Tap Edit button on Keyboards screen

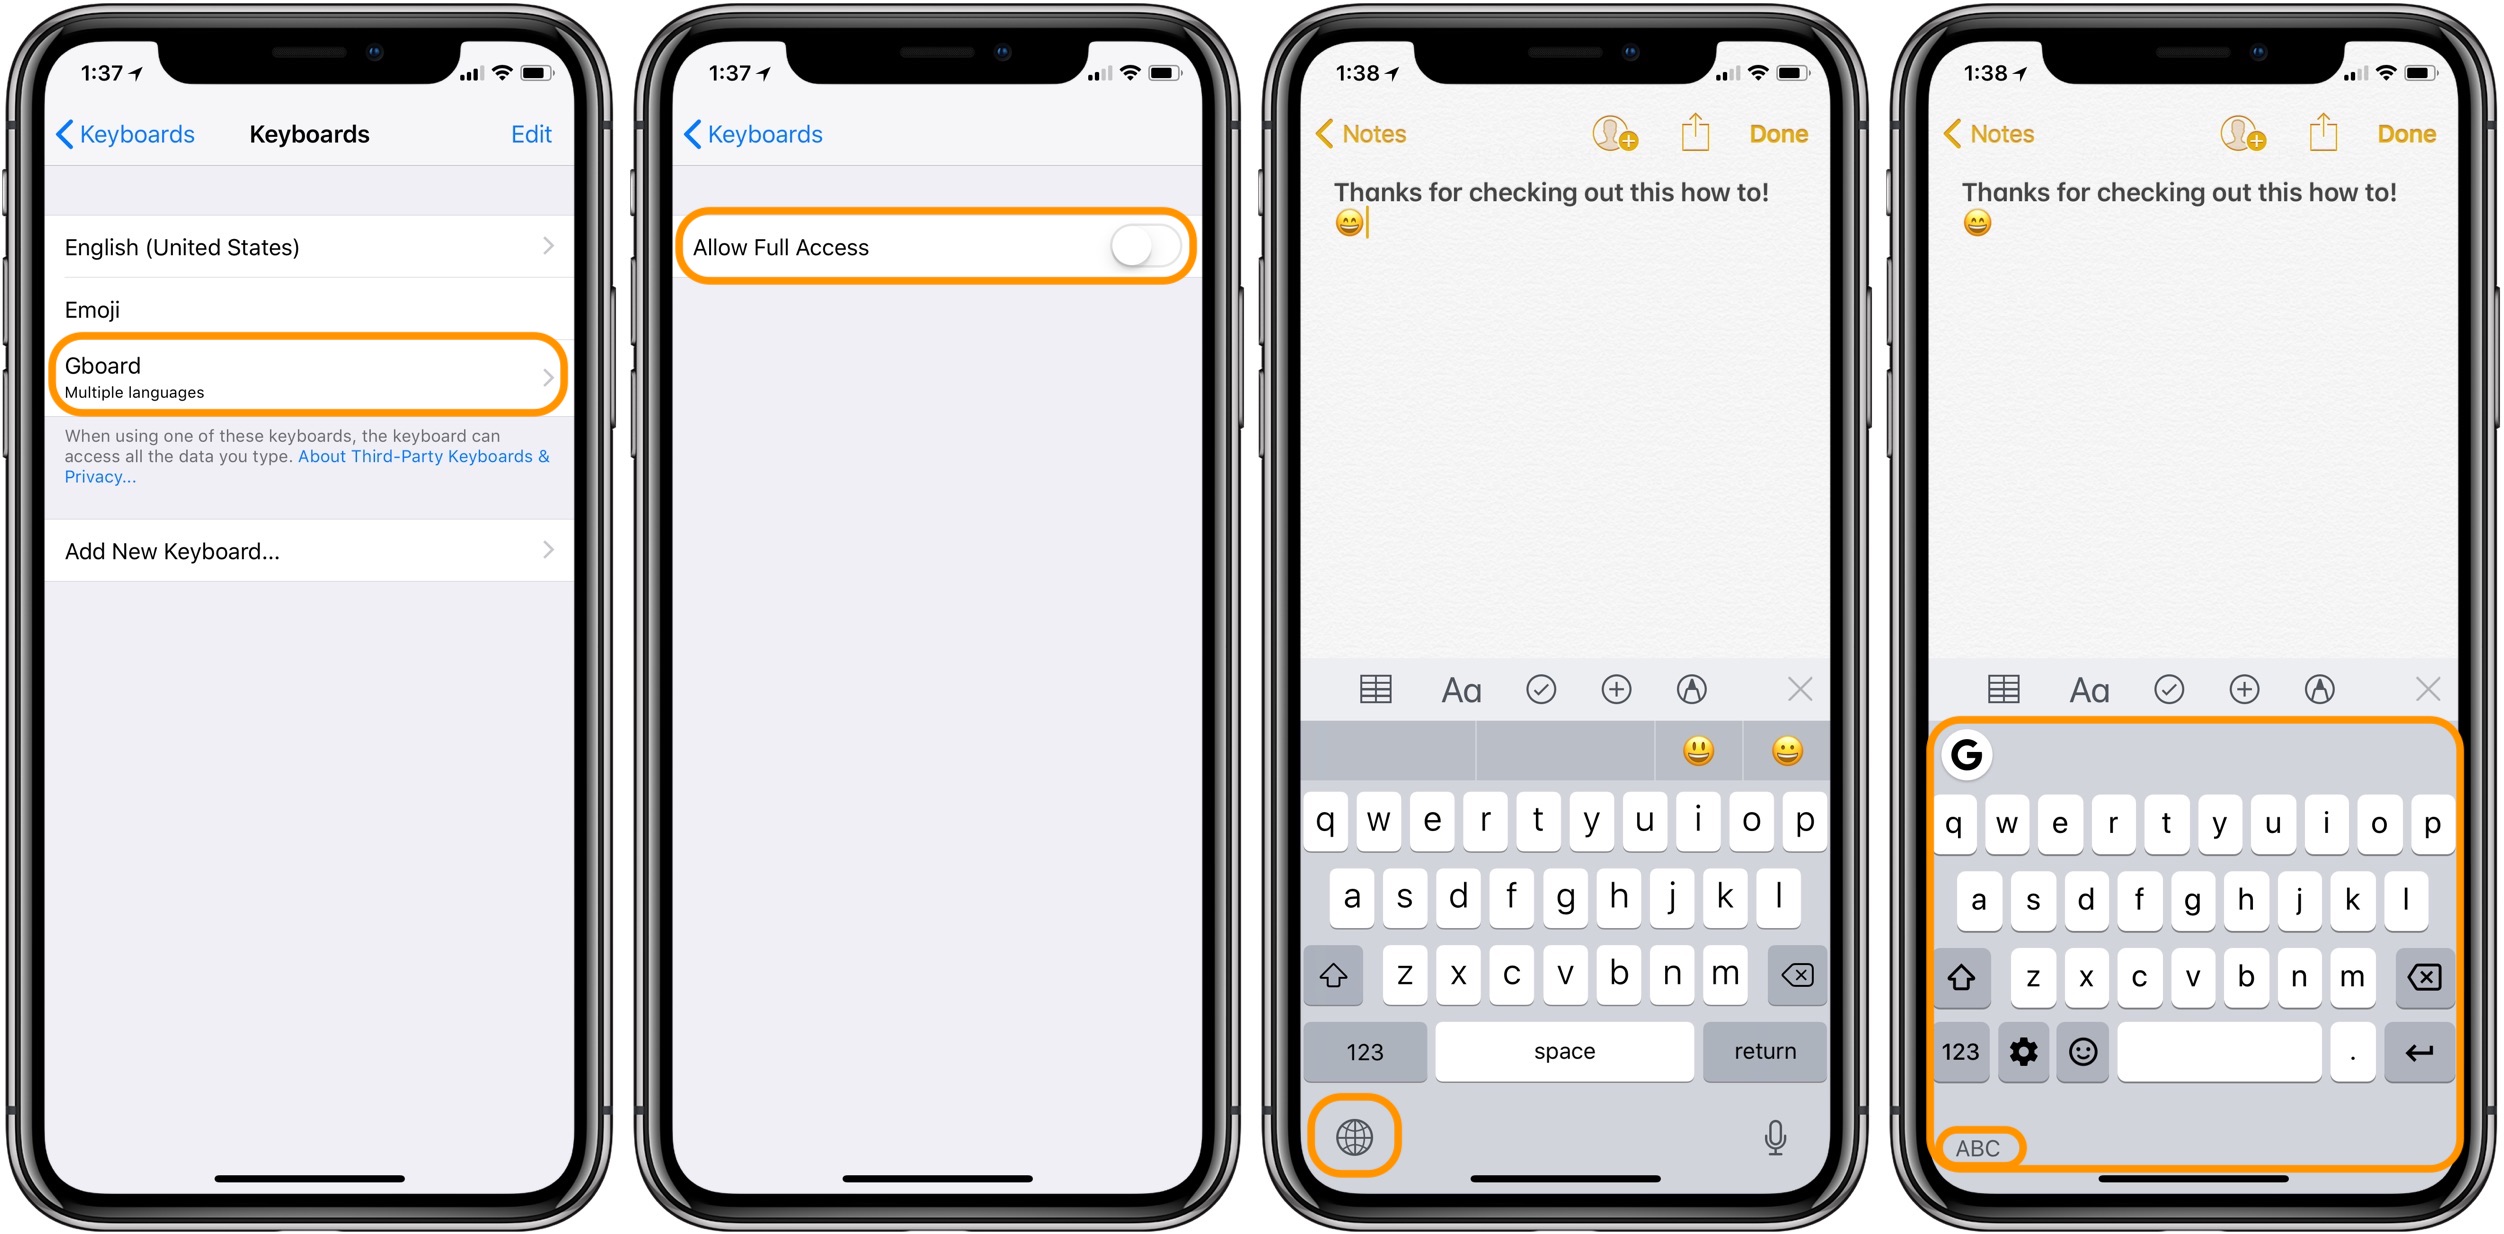point(538,132)
